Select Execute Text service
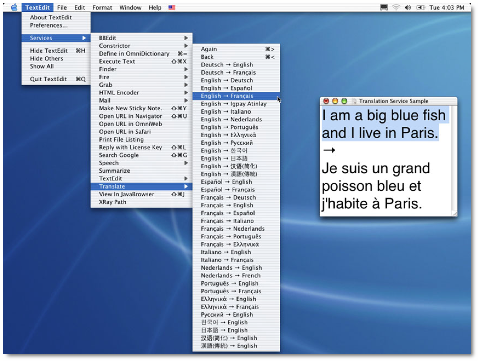This screenshot has height=361, width=478. pos(141,61)
